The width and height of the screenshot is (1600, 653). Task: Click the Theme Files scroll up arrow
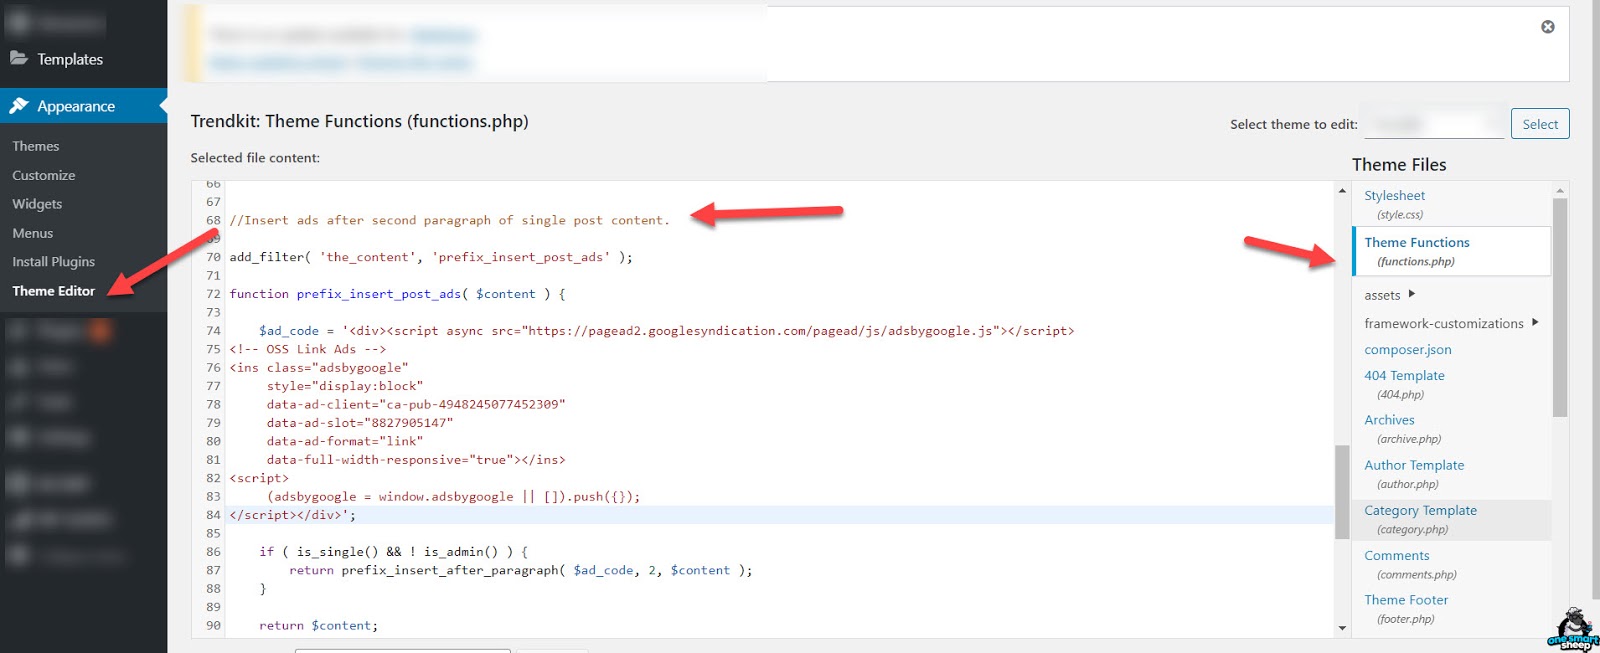[x=1560, y=190]
